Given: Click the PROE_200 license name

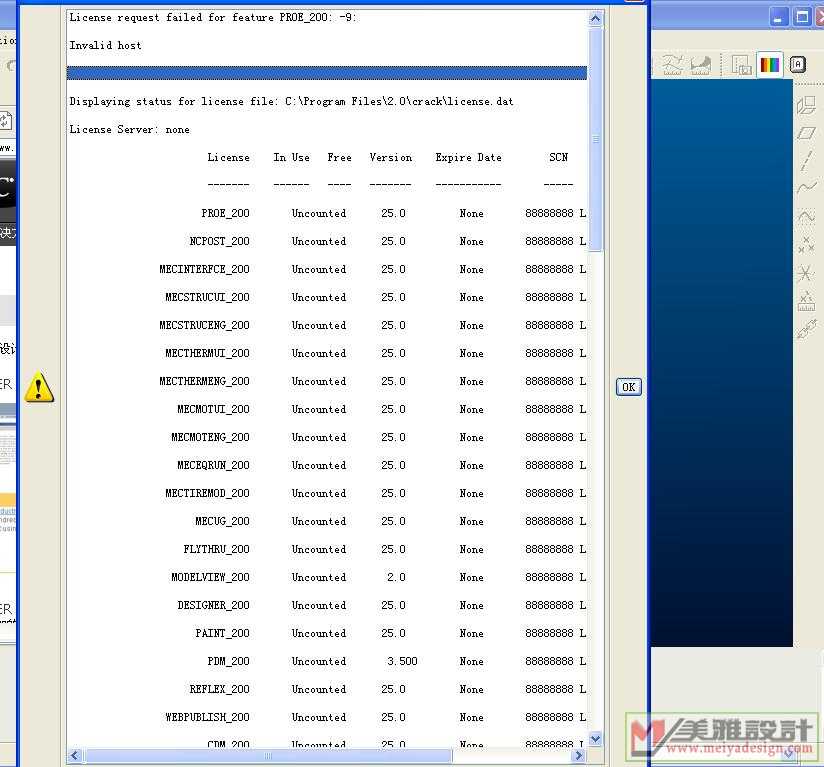Looking at the screenshot, I should 225,213.
